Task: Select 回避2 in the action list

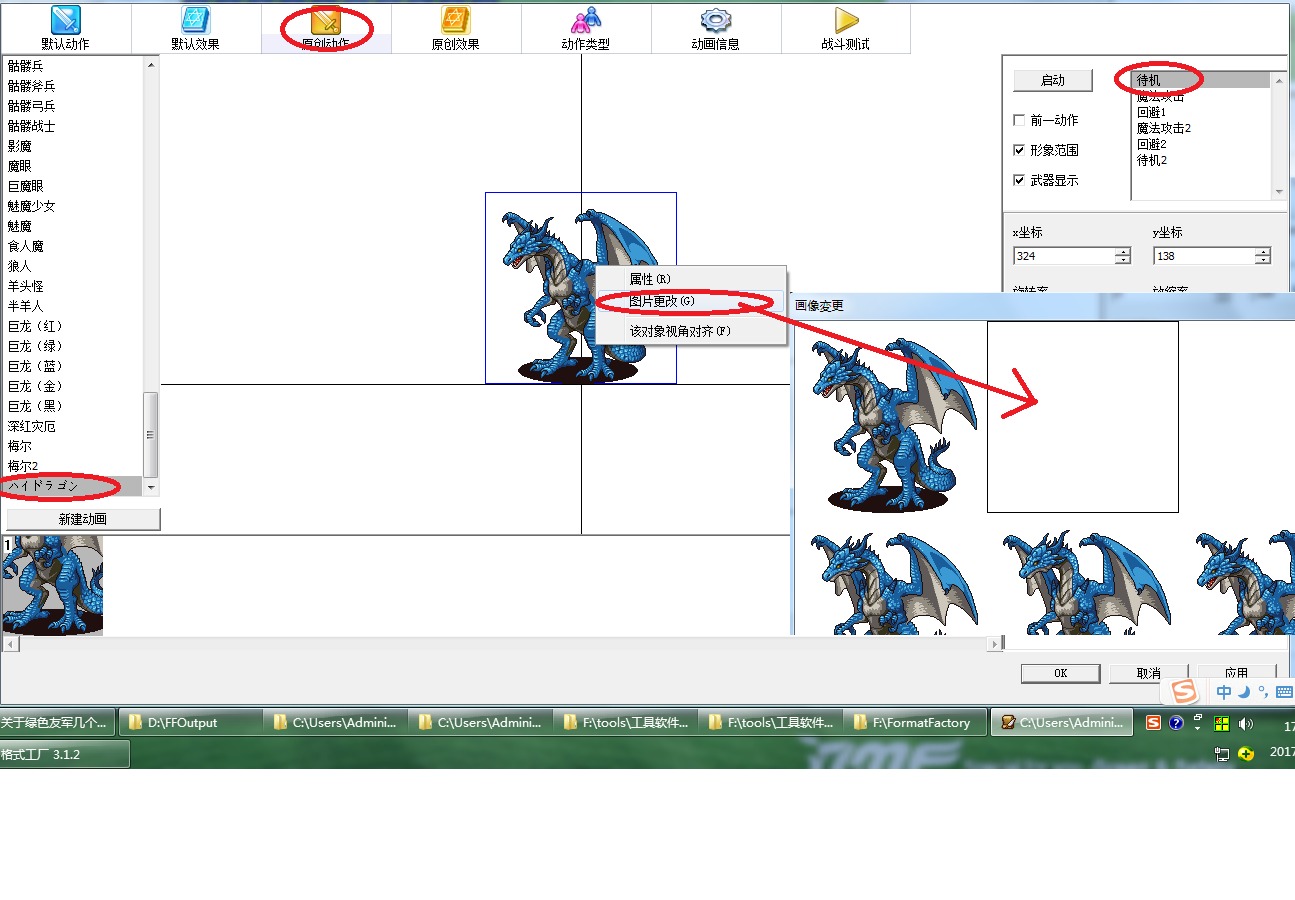Action: tap(1201, 144)
